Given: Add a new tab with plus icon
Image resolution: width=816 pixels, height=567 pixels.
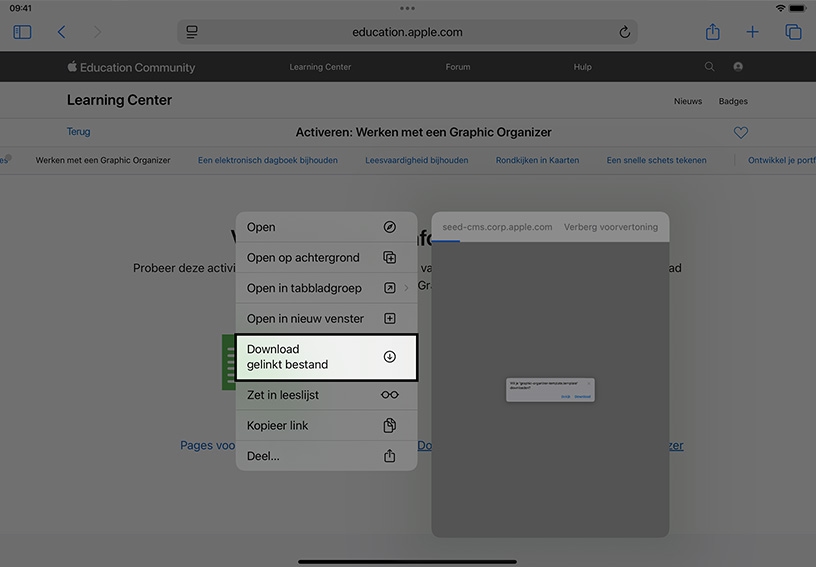Looking at the screenshot, I should (752, 32).
